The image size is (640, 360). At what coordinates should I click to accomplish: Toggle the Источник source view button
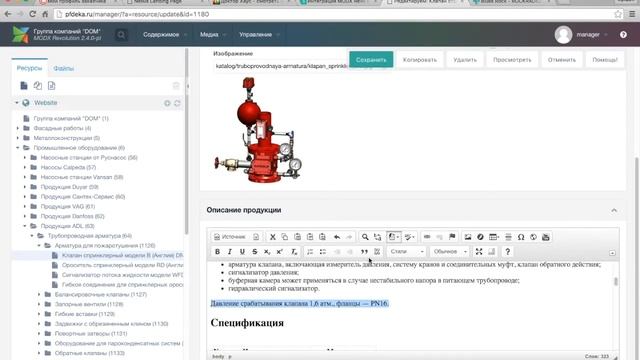tap(231, 237)
